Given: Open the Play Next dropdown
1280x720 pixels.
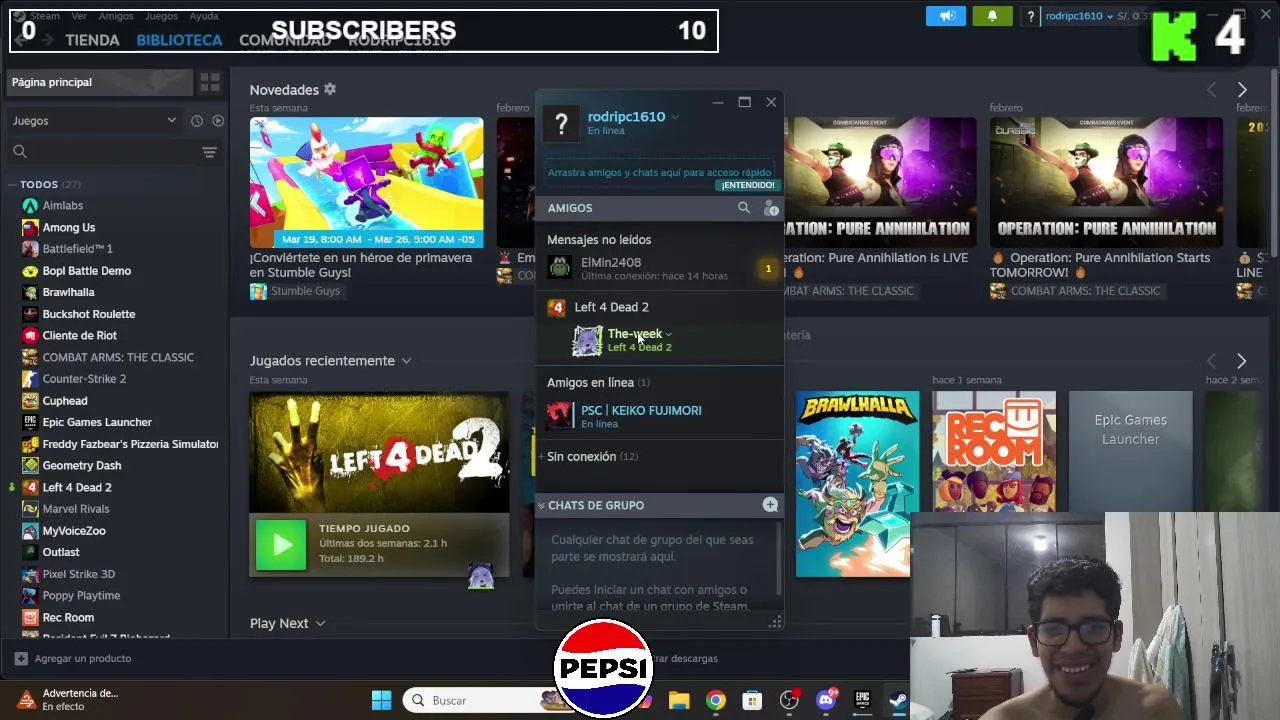Looking at the screenshot, I should [x=320, y=623].
